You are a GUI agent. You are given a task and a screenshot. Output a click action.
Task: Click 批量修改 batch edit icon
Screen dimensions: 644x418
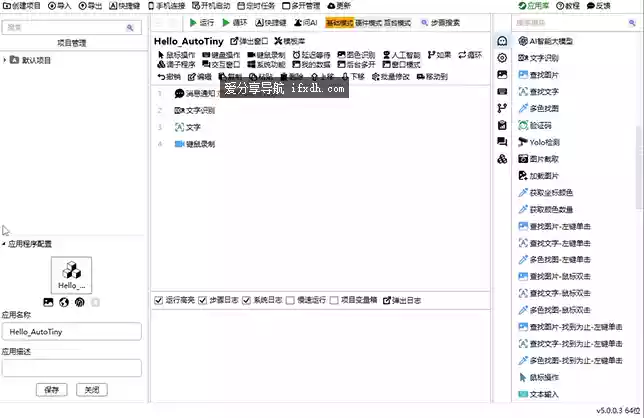point(375,77)
